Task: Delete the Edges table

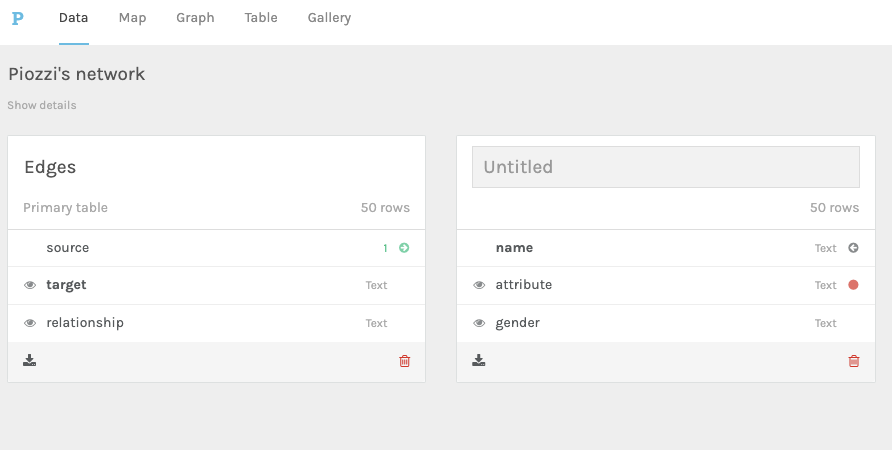Action: coord(404,361)
